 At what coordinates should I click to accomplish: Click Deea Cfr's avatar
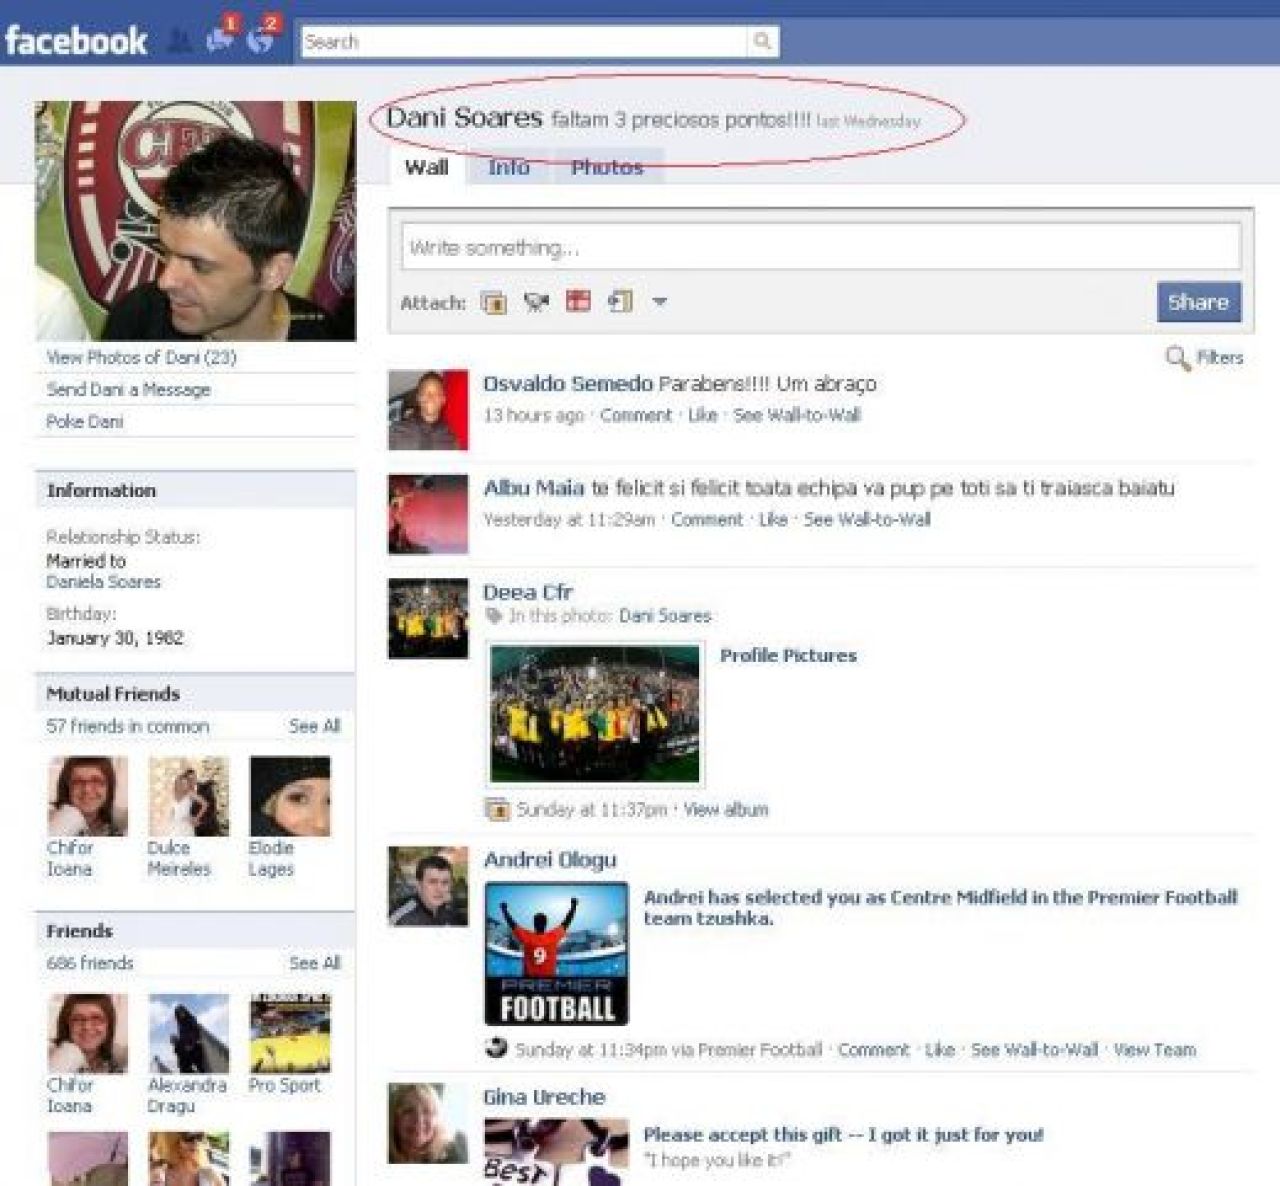[428, 618]
